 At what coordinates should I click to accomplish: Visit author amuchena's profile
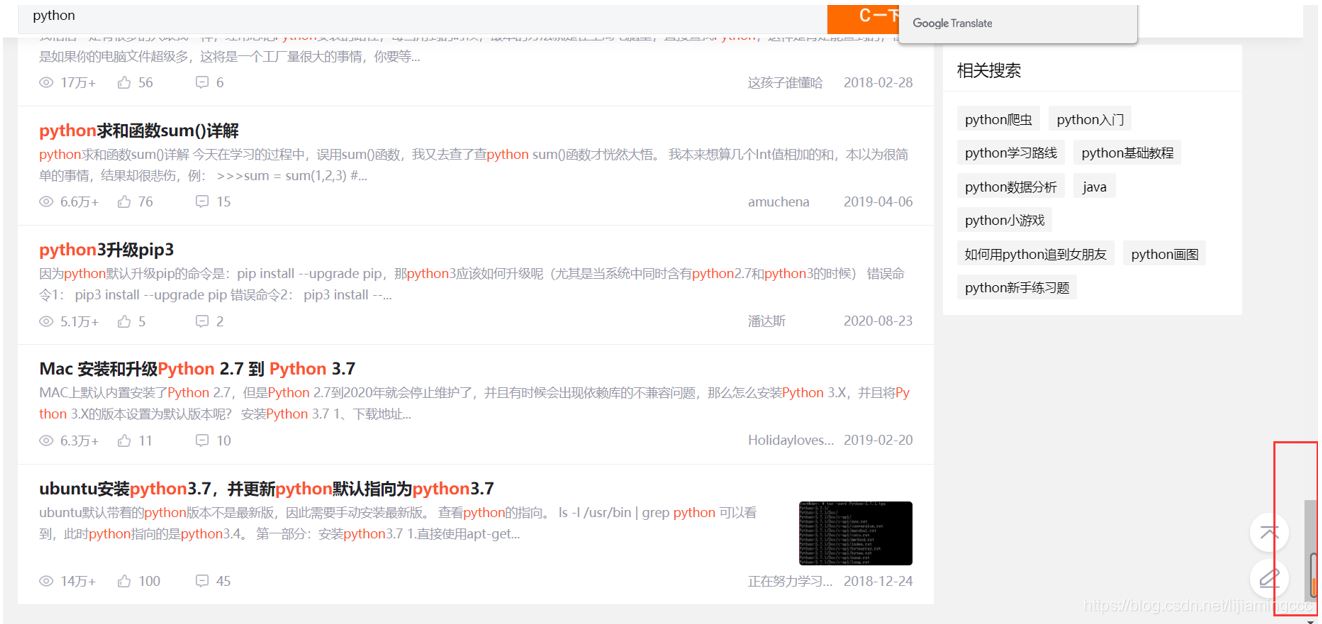click(x=782, y=201)
